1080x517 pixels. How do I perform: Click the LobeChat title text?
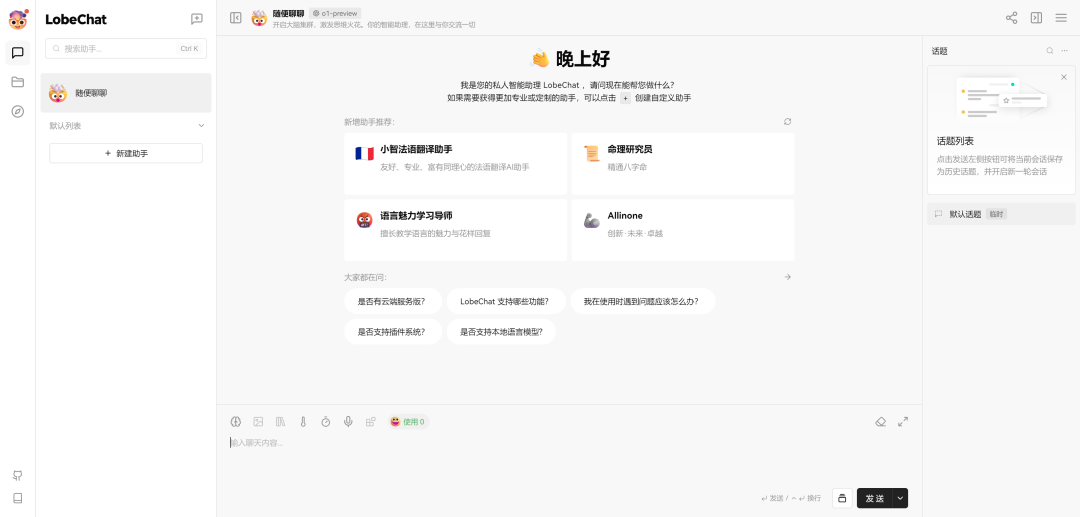point(76,20)
